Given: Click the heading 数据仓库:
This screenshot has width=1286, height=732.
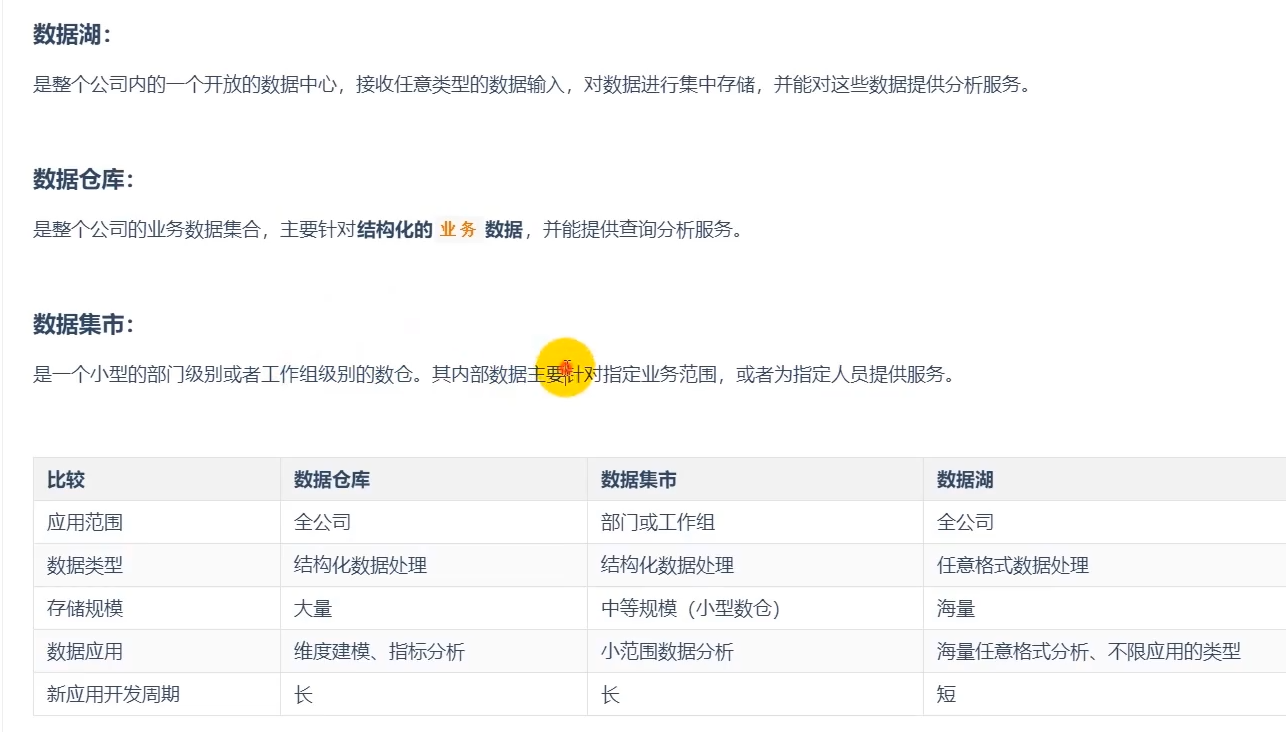Looking at the screenshot, I should coord(83,180).
